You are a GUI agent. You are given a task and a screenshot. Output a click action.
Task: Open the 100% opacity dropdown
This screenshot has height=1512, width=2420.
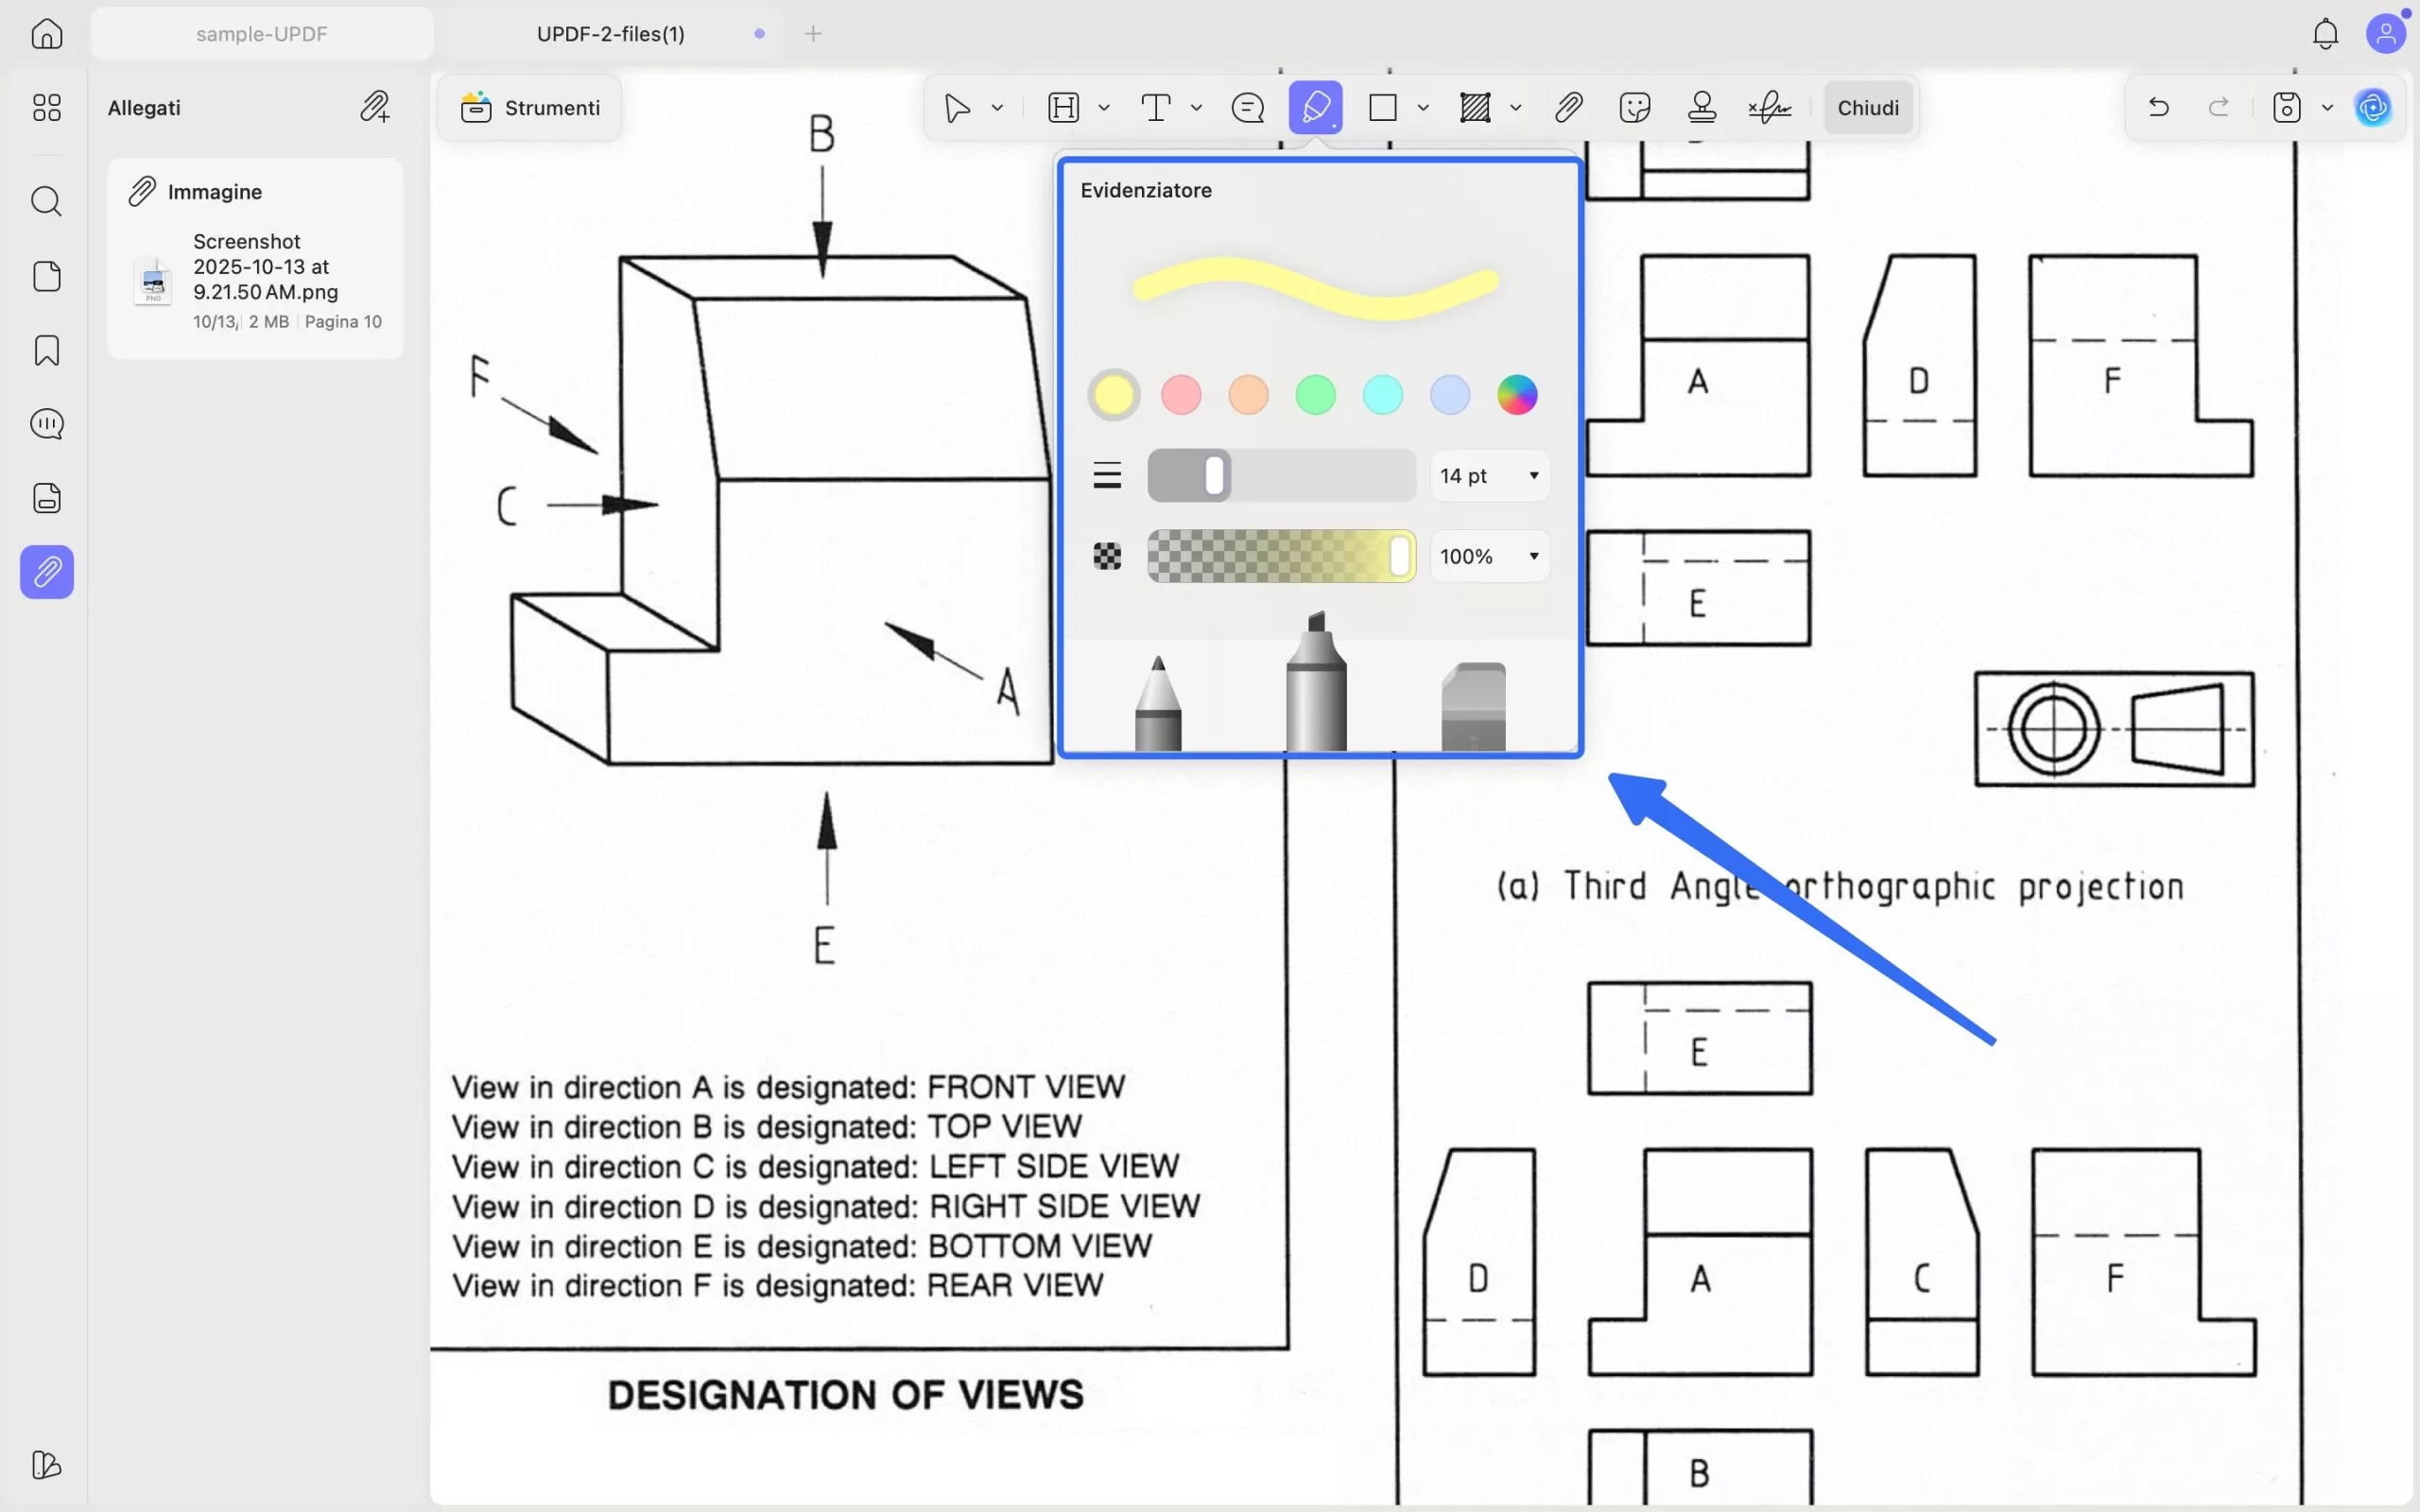point(1490,556)
